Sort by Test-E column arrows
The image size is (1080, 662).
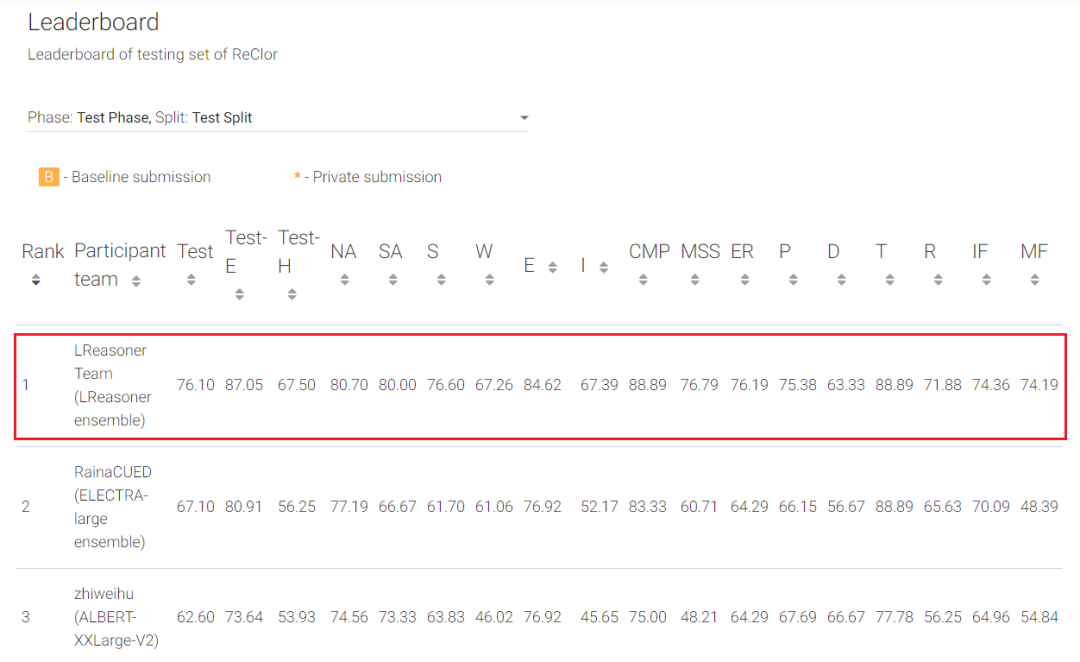point(239,294)
